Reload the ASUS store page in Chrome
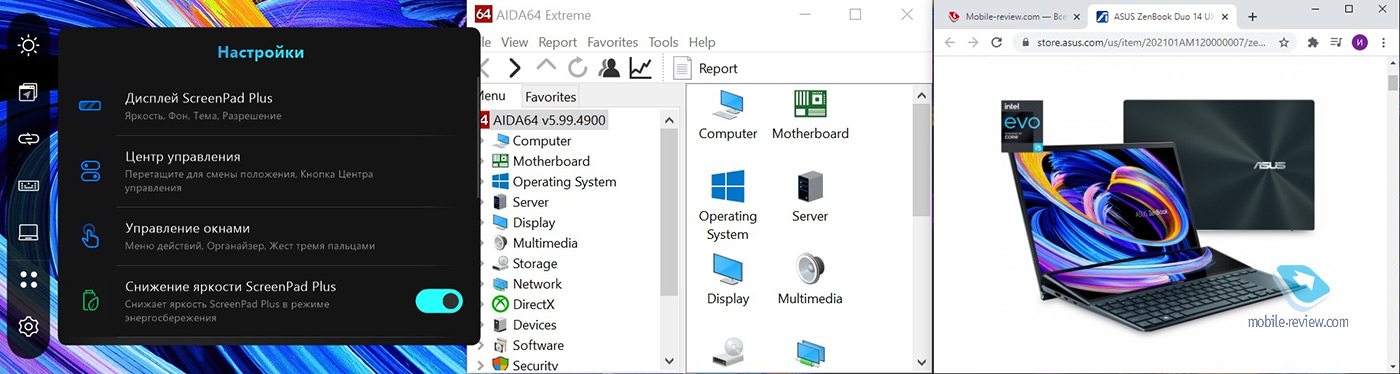 click(996, 43)
